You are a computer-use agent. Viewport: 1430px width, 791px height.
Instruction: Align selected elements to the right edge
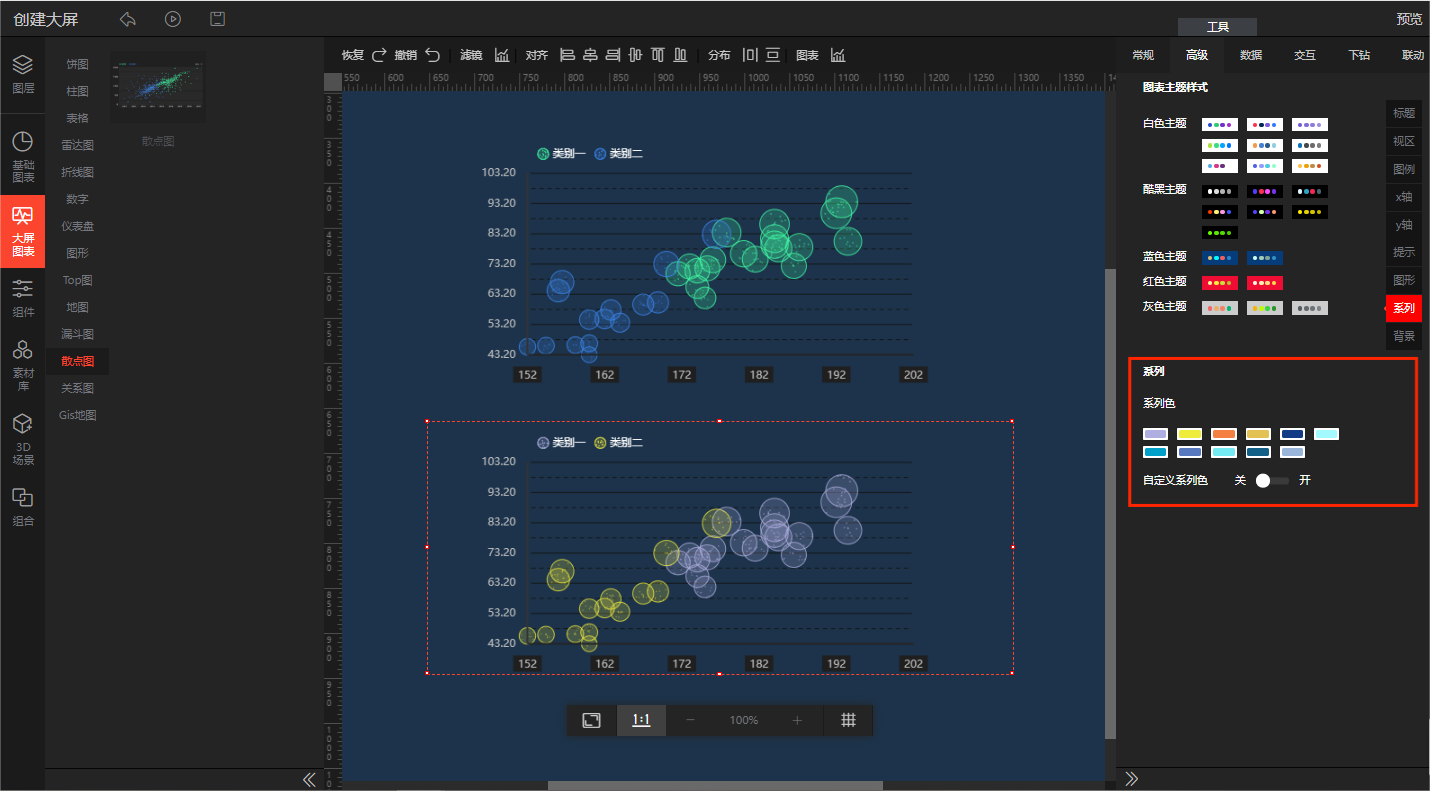[x=613, y=55]
